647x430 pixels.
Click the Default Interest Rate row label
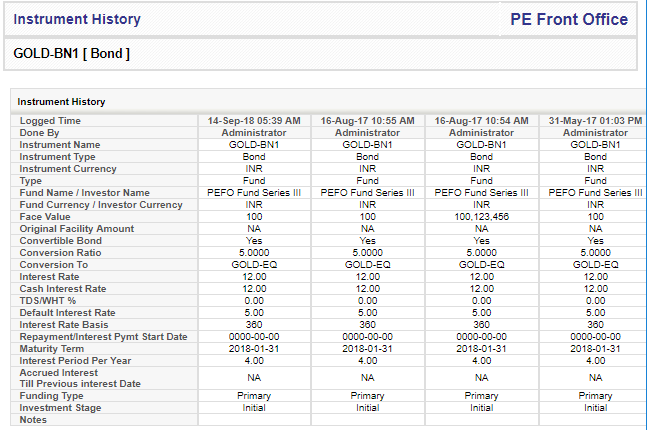point(67,313)
